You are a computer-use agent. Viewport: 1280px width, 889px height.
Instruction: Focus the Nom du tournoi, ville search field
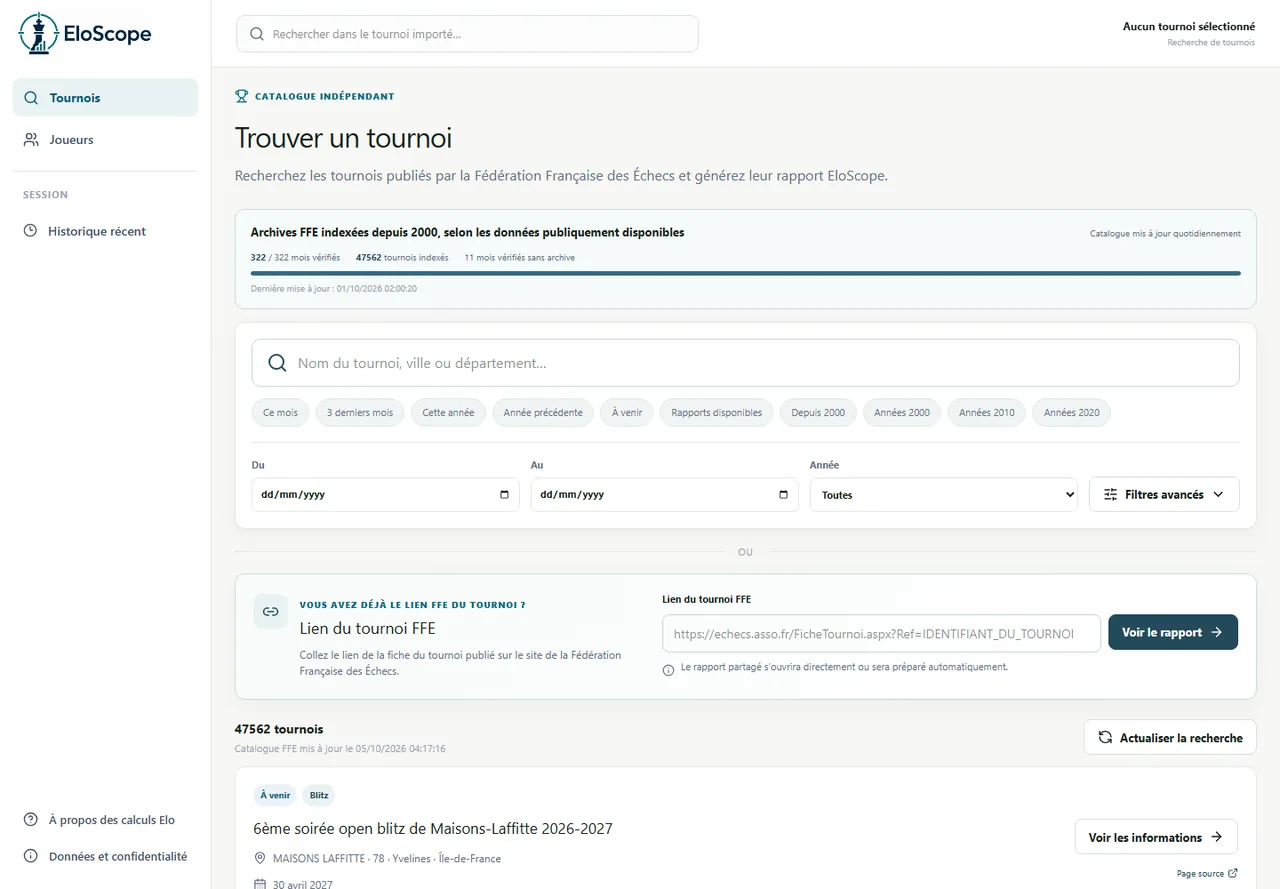(x=745, y=363)
